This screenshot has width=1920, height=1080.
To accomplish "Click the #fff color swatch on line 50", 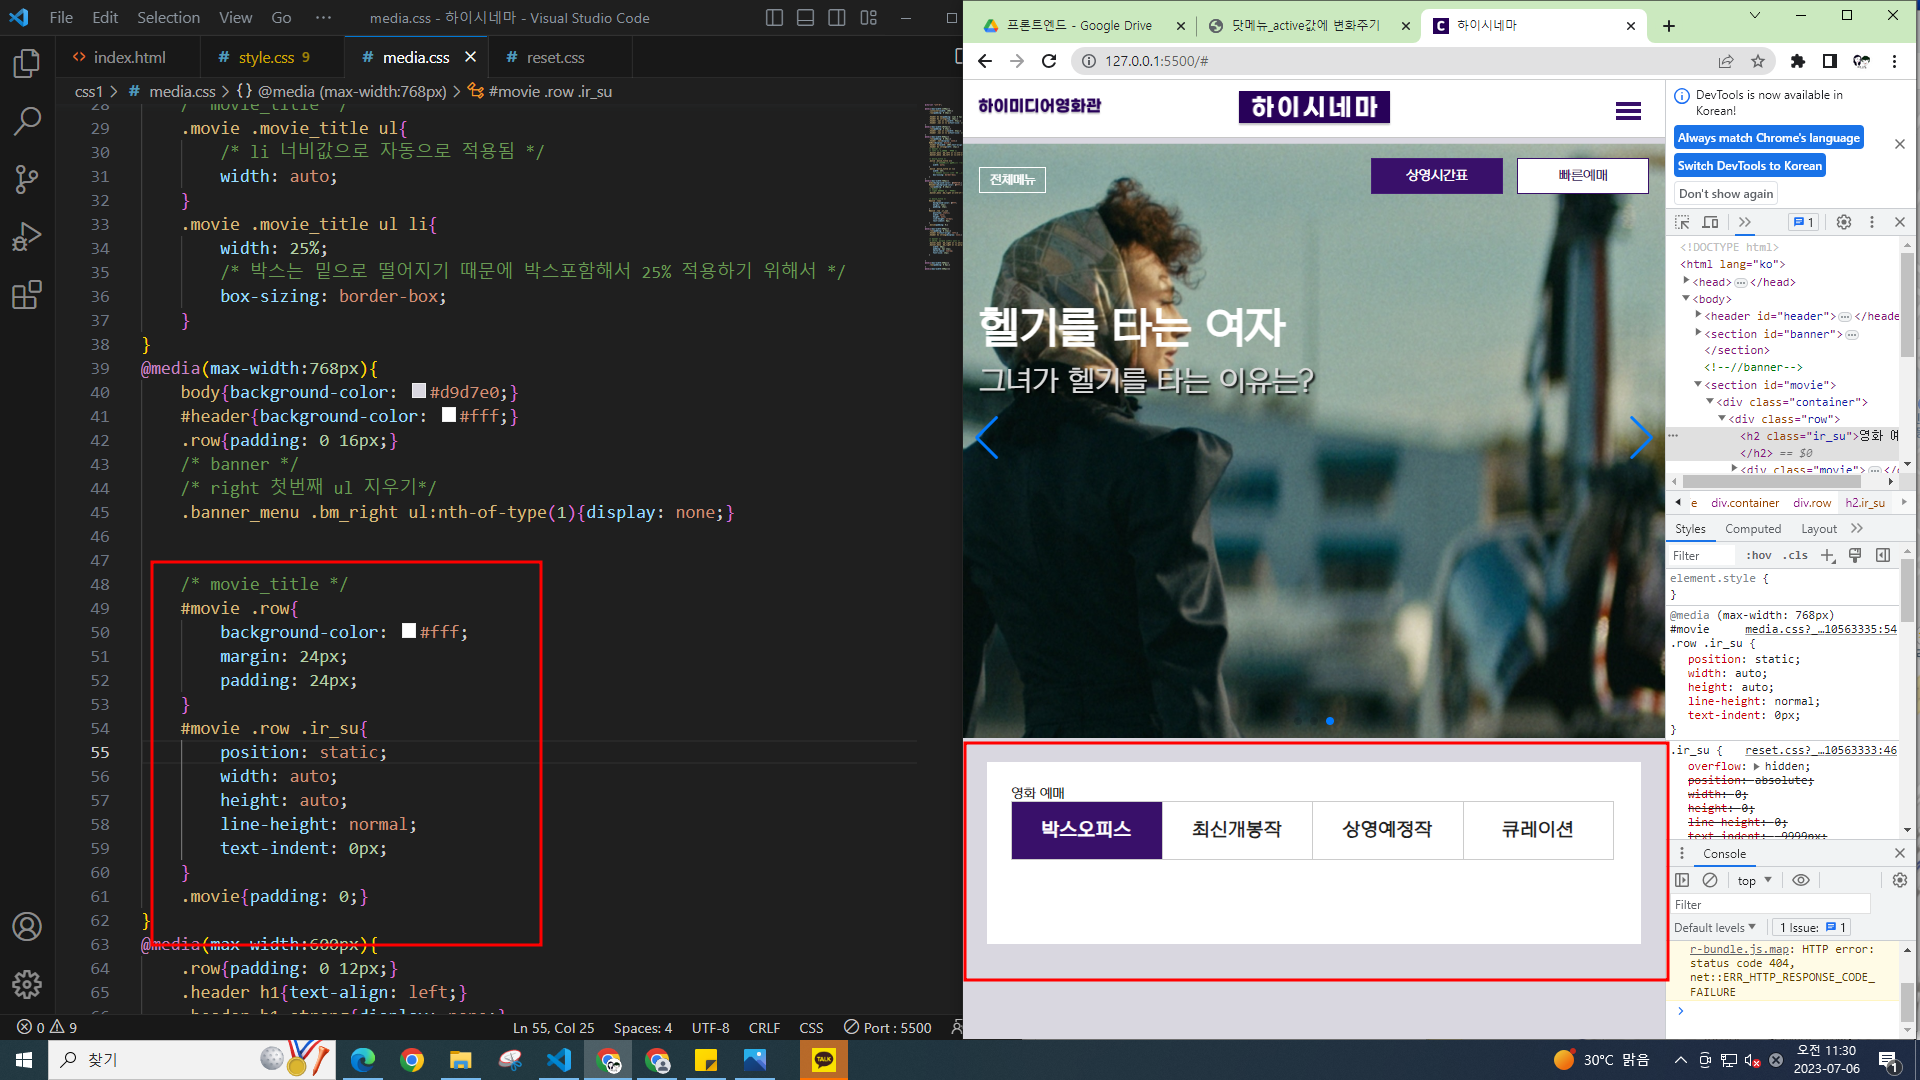I will (409, 632).
